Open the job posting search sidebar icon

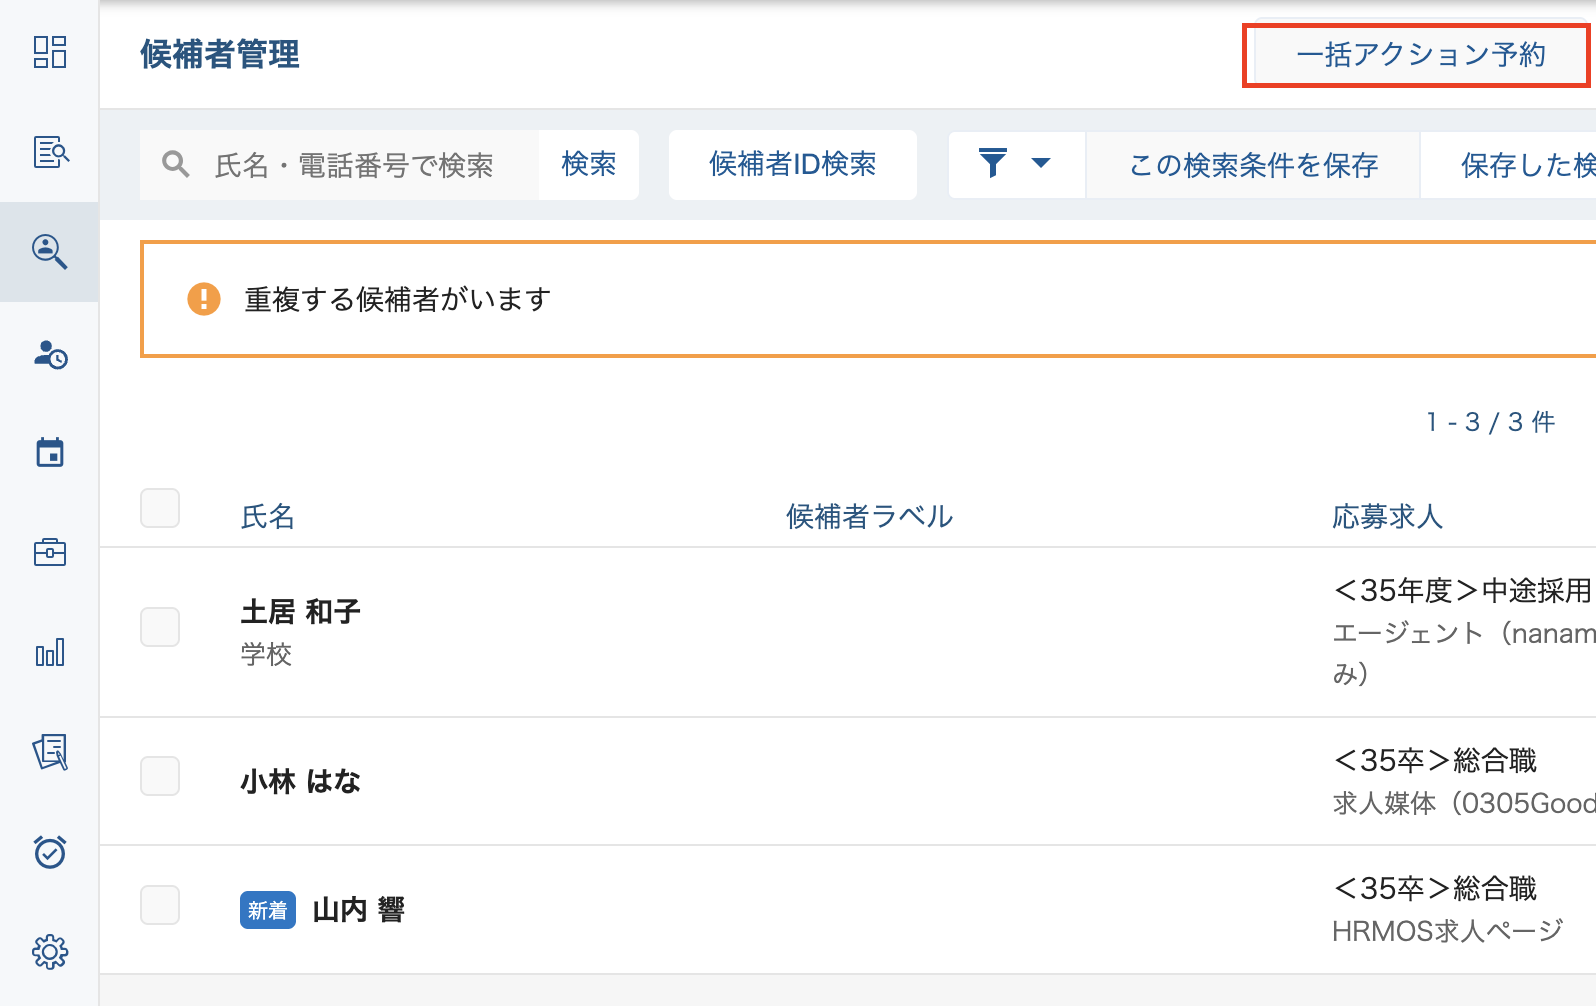pos(49,152)
